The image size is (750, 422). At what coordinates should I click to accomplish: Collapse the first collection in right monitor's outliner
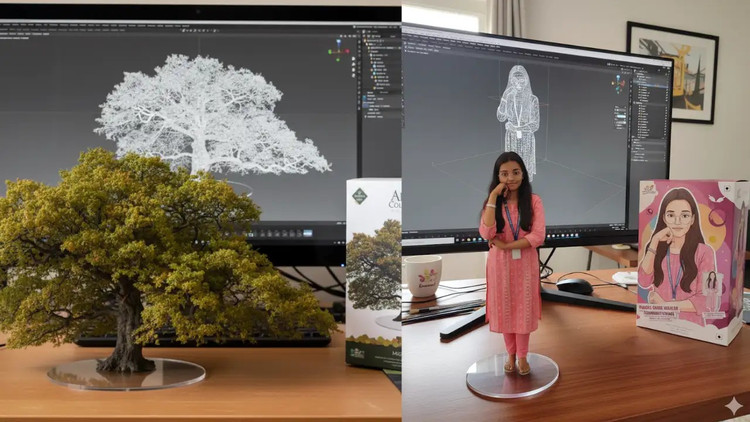click(637, 76)
